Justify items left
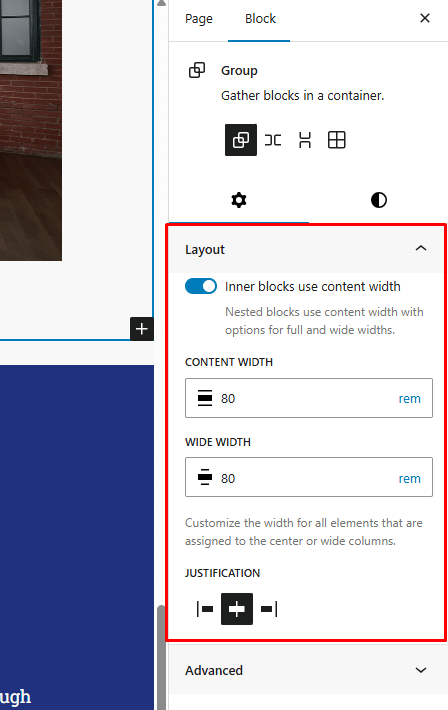The width and height of the screenshot is (448, 710). [x=205, y=609]
